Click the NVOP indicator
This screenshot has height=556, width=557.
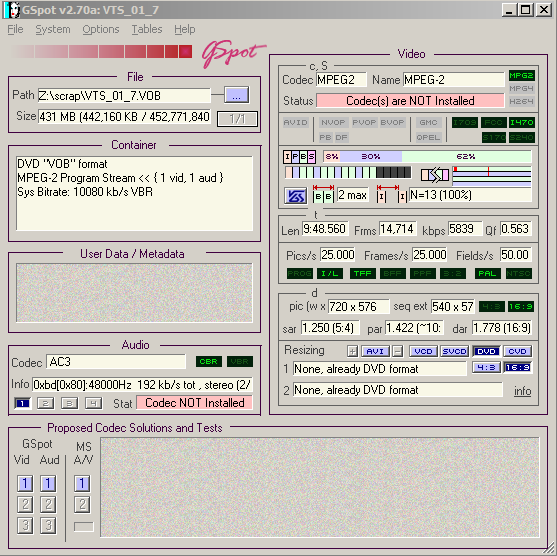tap(333, 123)
